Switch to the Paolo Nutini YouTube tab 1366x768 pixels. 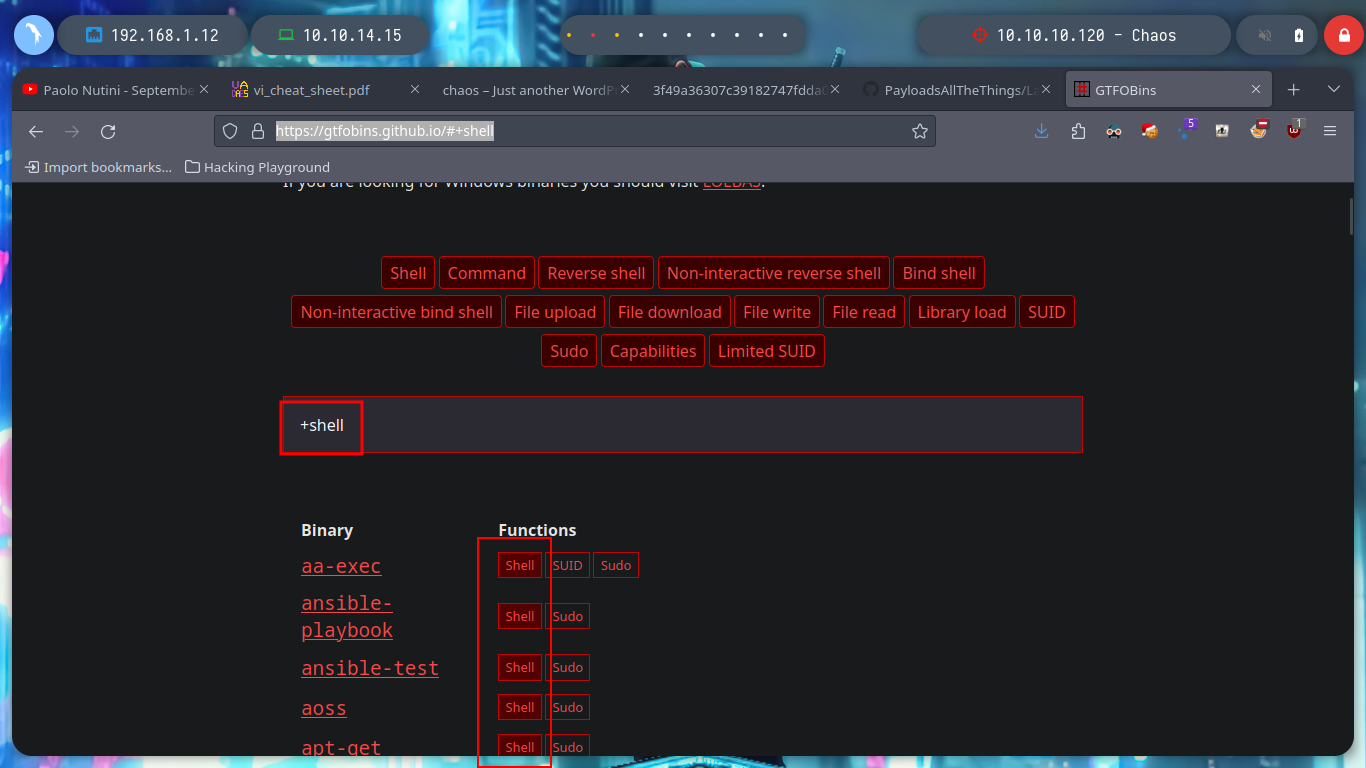click(x=116, y=90)
